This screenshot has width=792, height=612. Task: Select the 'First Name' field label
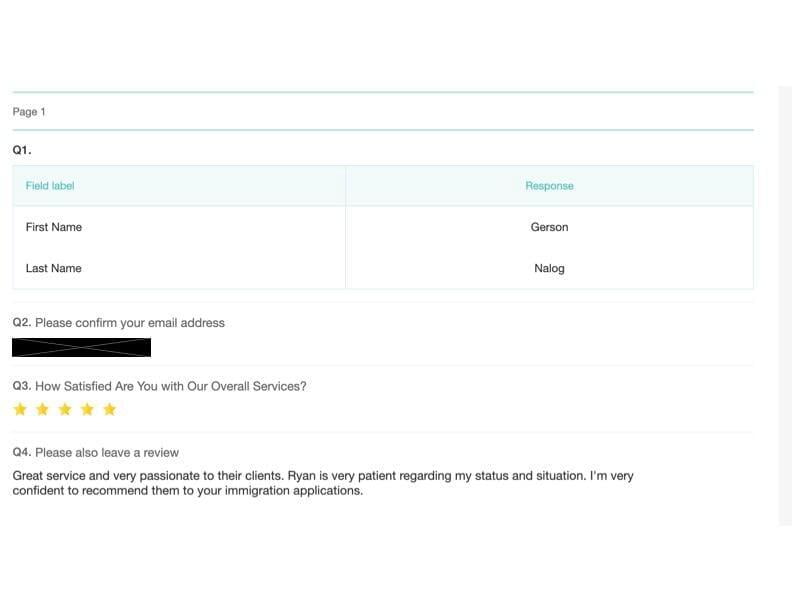pyautogui.click(x=54, y=227)
